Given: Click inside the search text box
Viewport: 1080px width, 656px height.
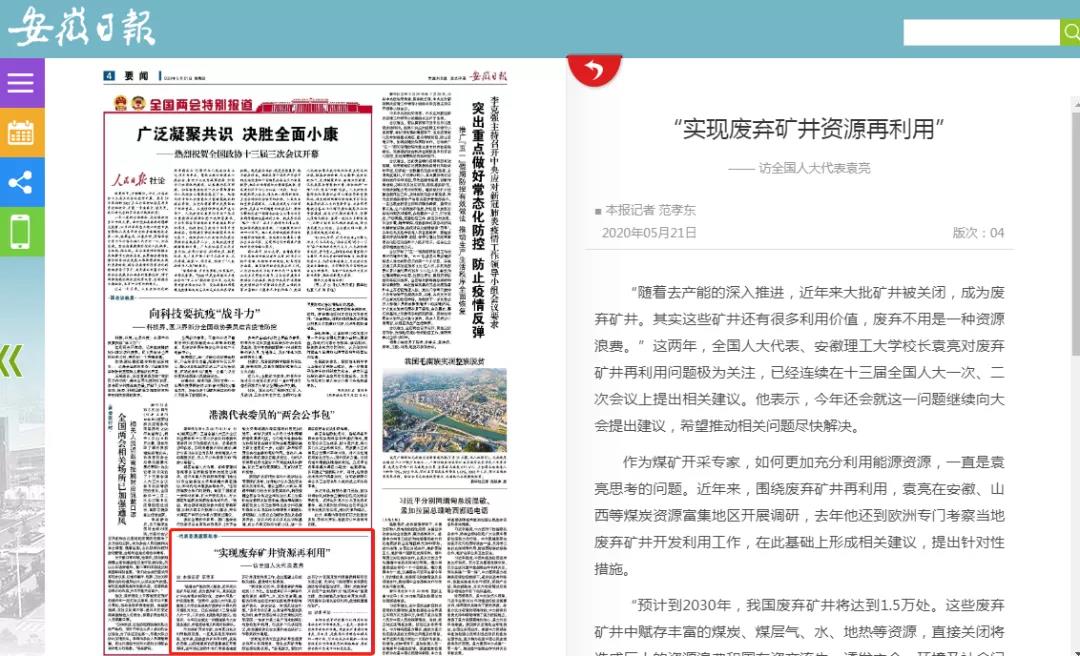Looking at the screenshot, I should (980, 32).
